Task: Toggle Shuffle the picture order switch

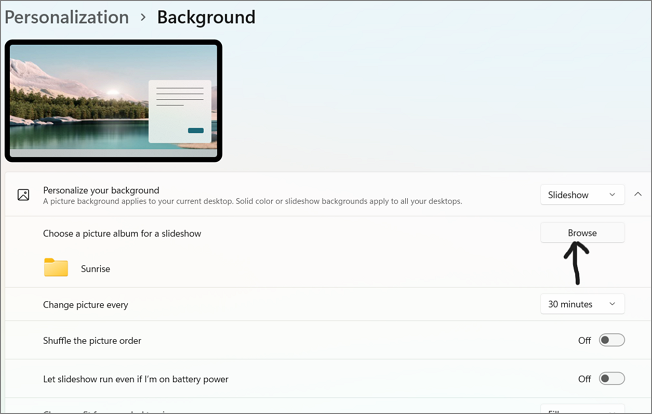Action: click(x=612, y=340)
